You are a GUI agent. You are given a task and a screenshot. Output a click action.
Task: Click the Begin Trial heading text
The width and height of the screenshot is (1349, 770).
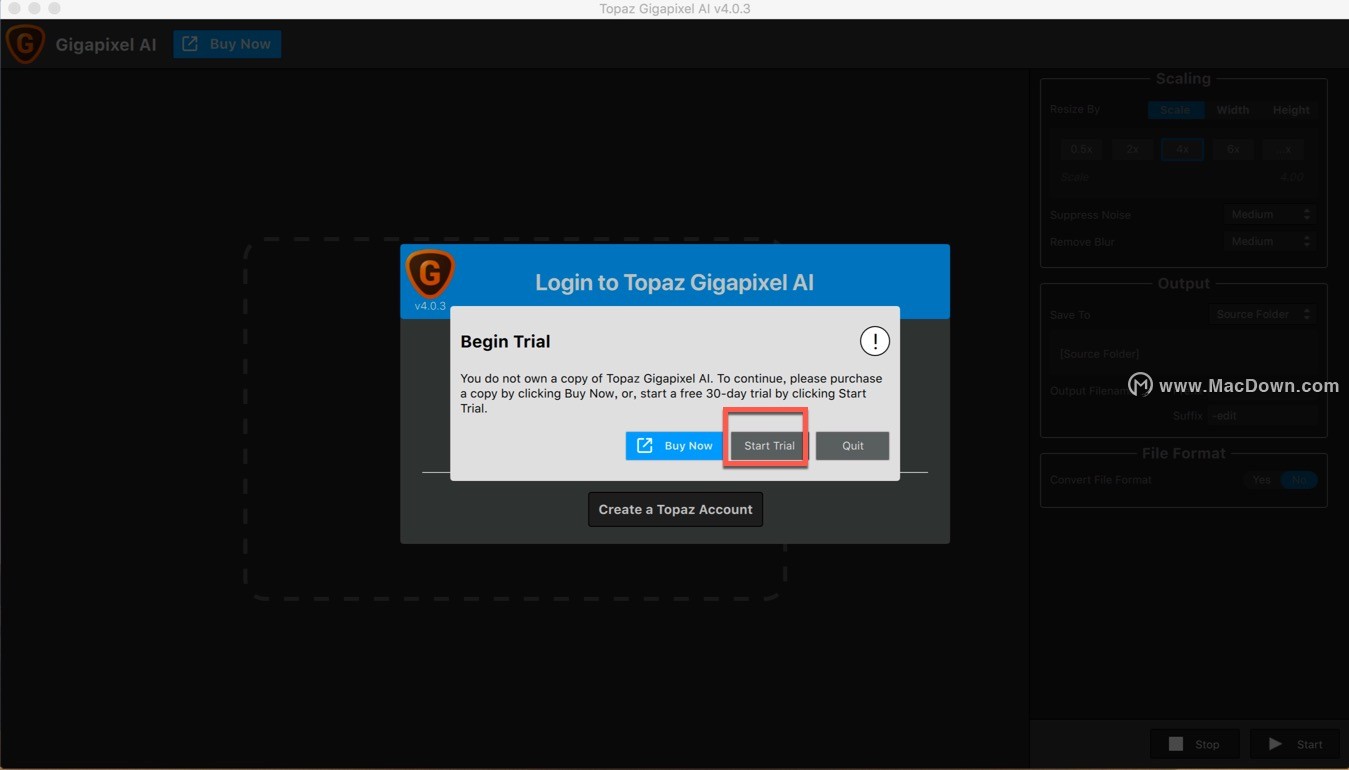(505, 341)
